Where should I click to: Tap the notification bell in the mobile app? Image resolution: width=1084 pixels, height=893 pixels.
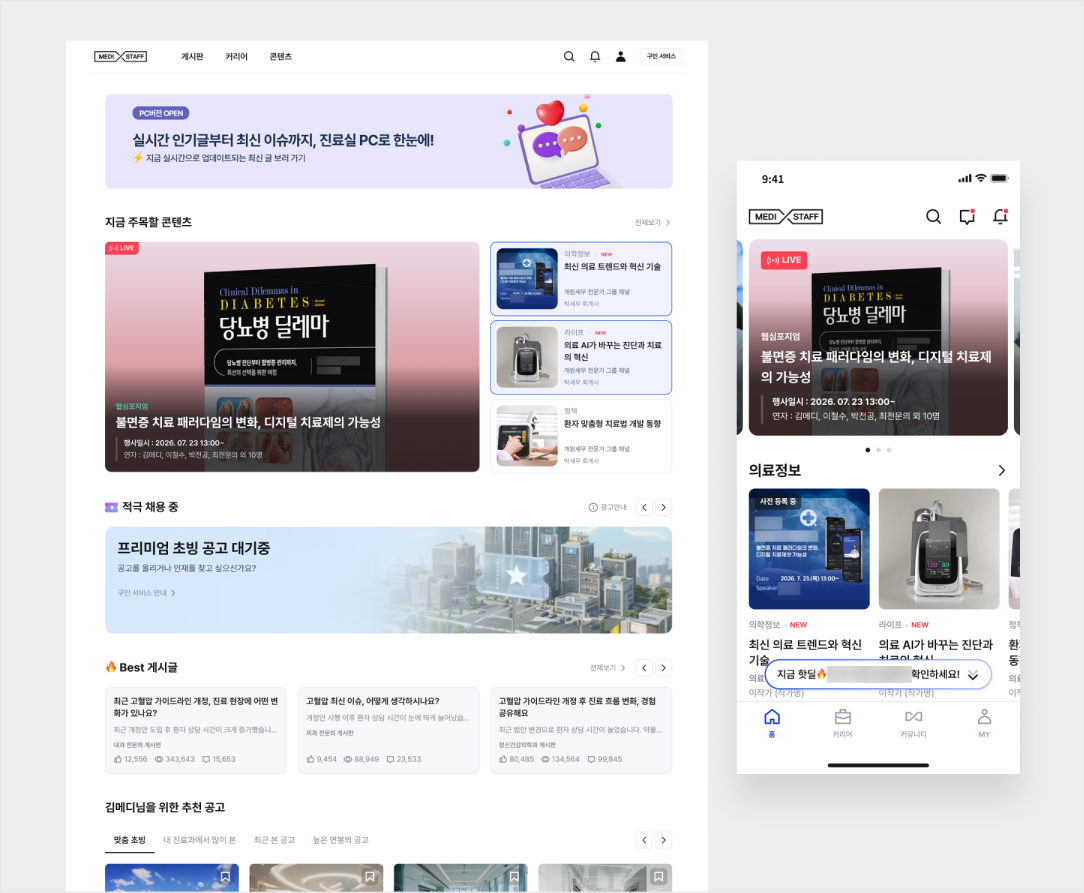(1000, 217)
